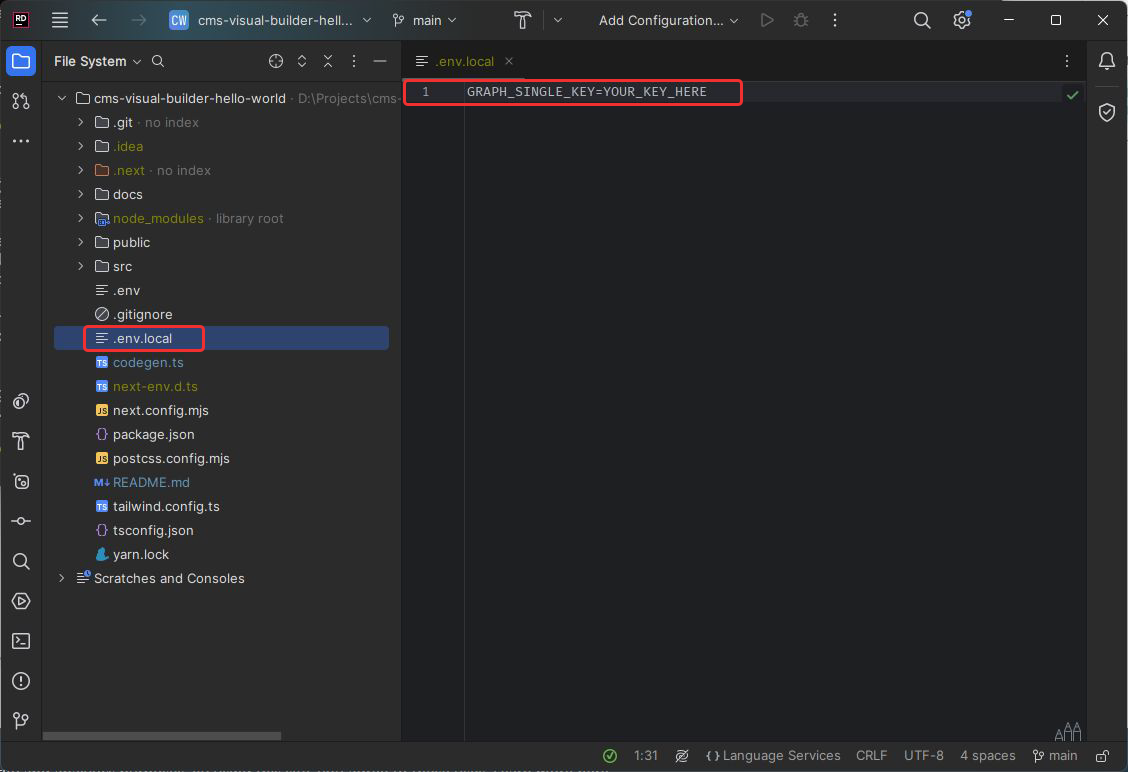The image size is (1128, 772).
Task: Open project name dropdown cms-visual-builder-hell...
Action: pyautogui.click(x=270, y=20)
